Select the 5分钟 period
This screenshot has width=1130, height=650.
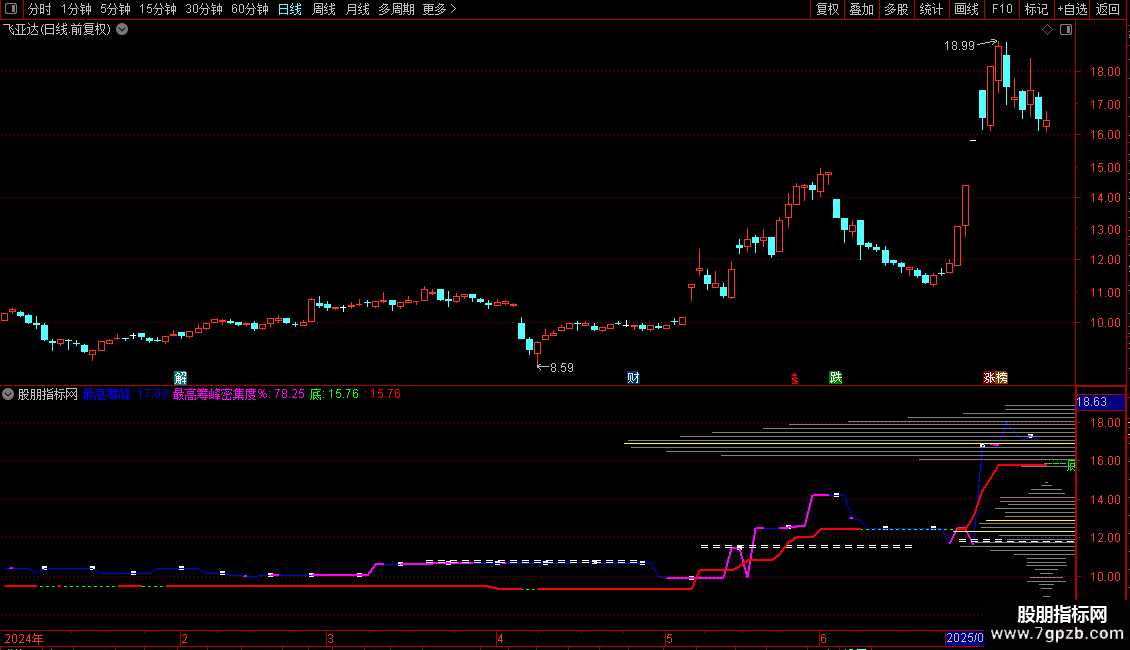[115, 9]
